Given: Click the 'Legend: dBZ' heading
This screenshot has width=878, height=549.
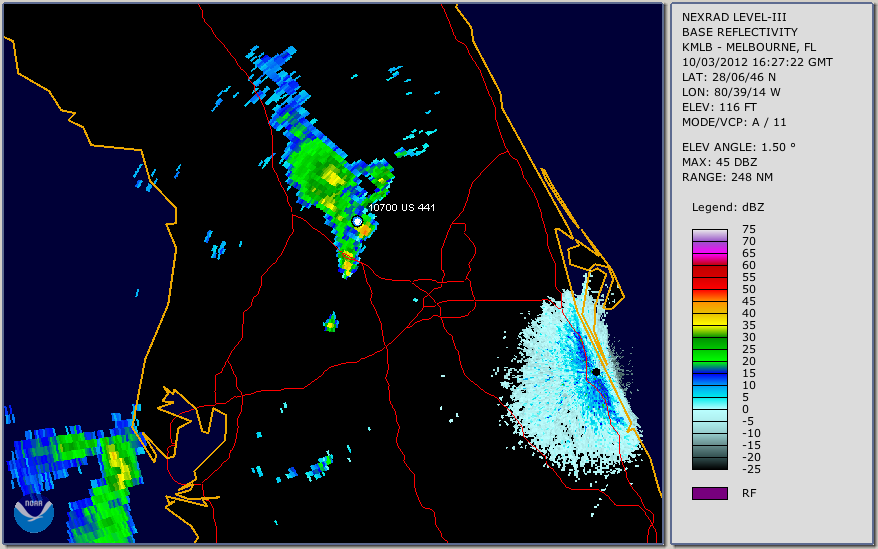Looking at the screenshot, I should 728,207.
